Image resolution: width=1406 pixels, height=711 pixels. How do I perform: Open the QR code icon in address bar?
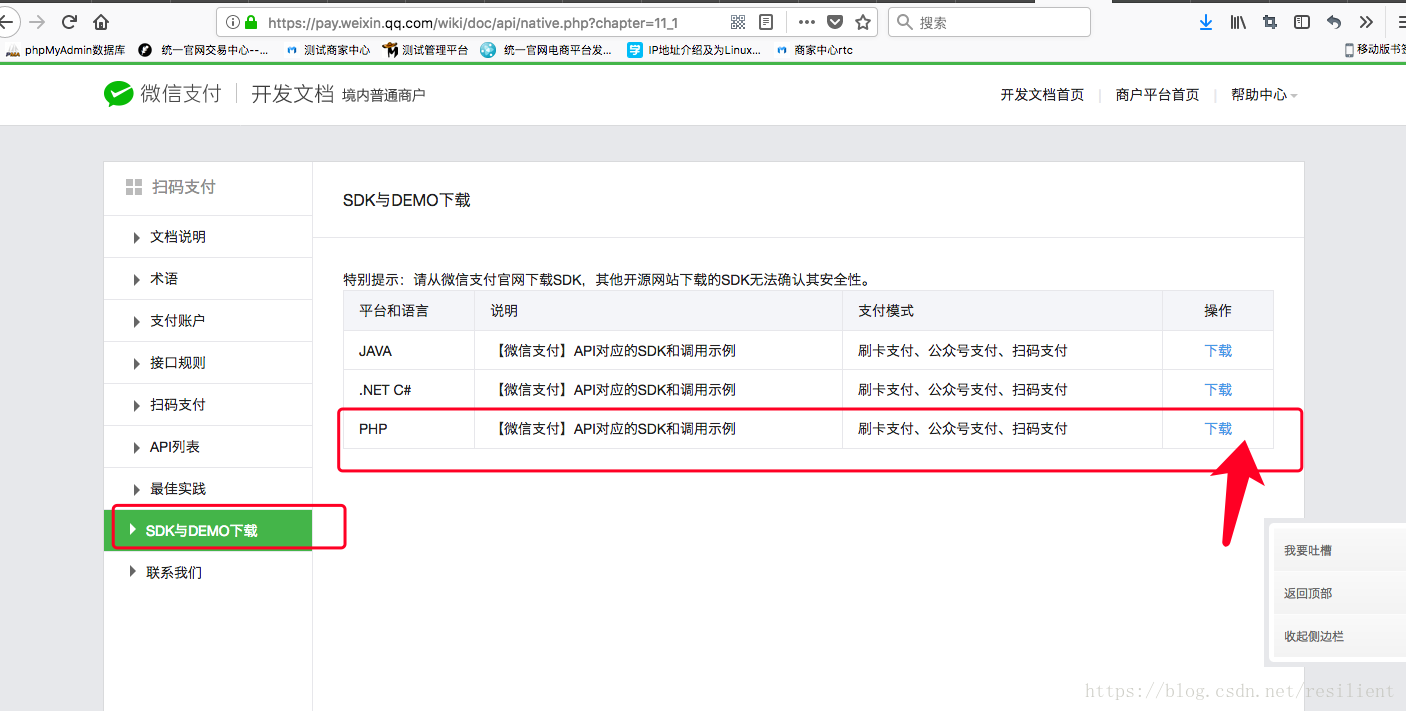(x=738, y=22)
